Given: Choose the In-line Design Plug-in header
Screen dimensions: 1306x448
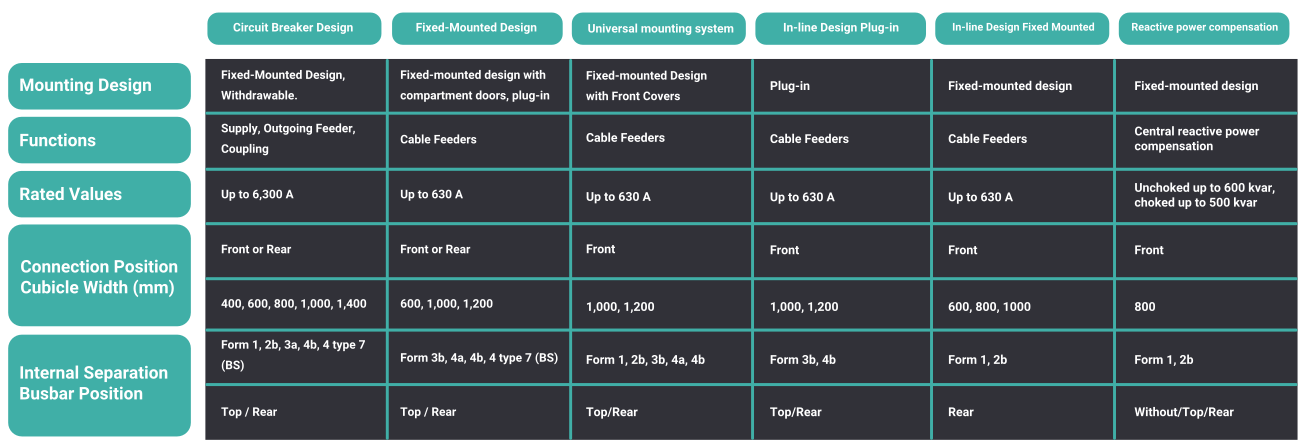Looking at the screenshot, I should click(x=840, y=28).
